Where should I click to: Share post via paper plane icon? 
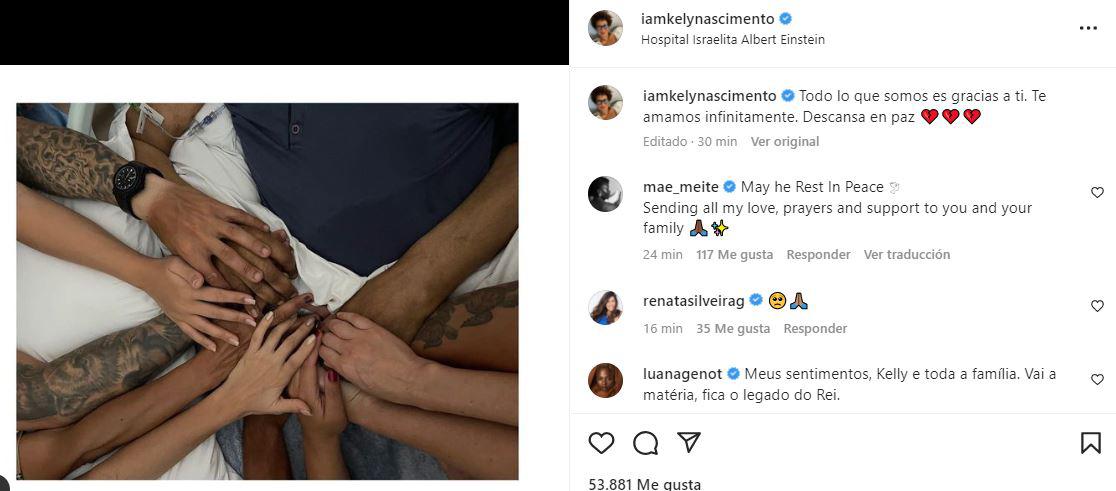coord(689,442)
